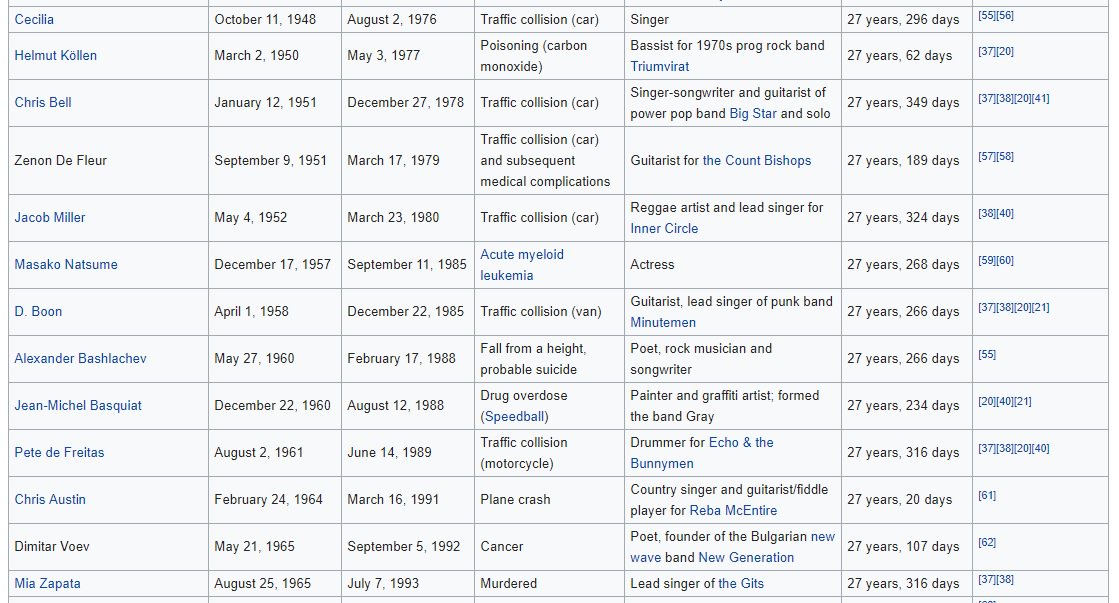Screen dimensions: 1119x603
Task: Click the age 27 years, 349 days
Action: (903, 102)
